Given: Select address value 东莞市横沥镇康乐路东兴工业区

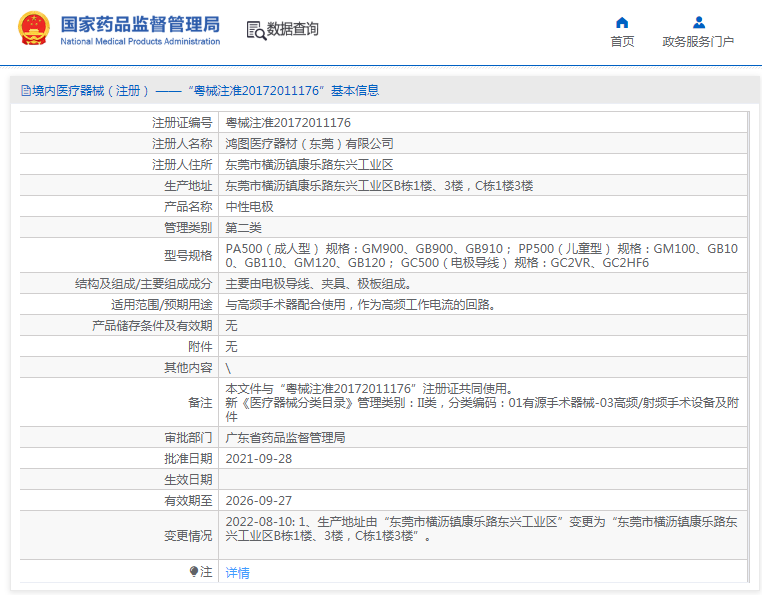Looking at the screenshot, I should pyautogui.click(x=309, y=164).
